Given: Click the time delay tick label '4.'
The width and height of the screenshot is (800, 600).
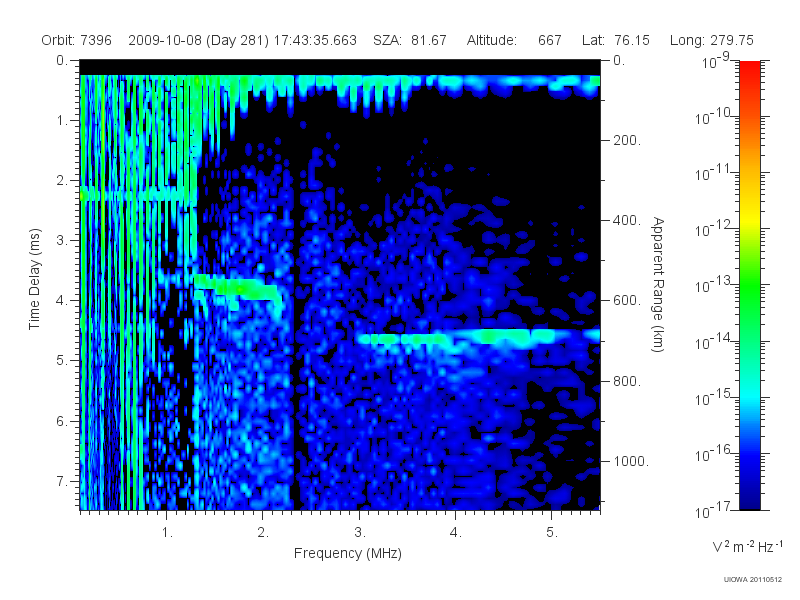Looking at the screenshot, I should [x=62, y=301].
